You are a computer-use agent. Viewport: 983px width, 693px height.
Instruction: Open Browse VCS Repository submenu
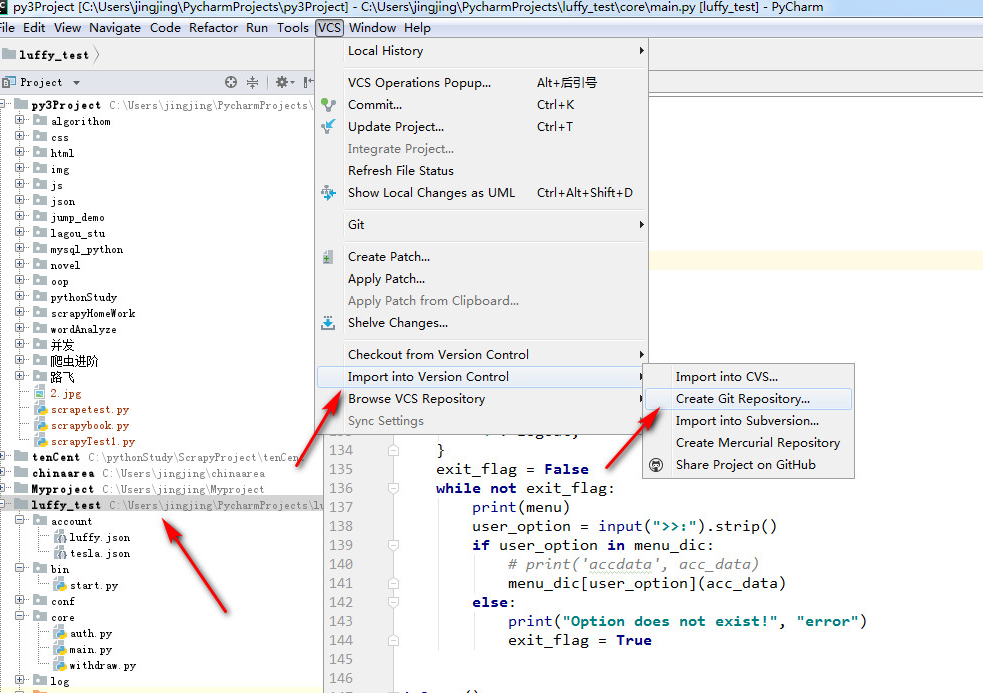point(481,399)
